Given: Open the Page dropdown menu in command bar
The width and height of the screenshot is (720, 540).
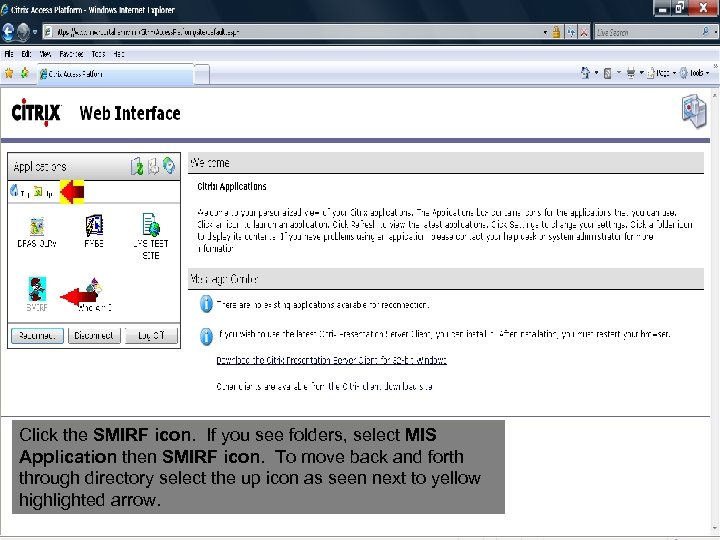Looking at the screenshot, I should (x=662, y=73).
